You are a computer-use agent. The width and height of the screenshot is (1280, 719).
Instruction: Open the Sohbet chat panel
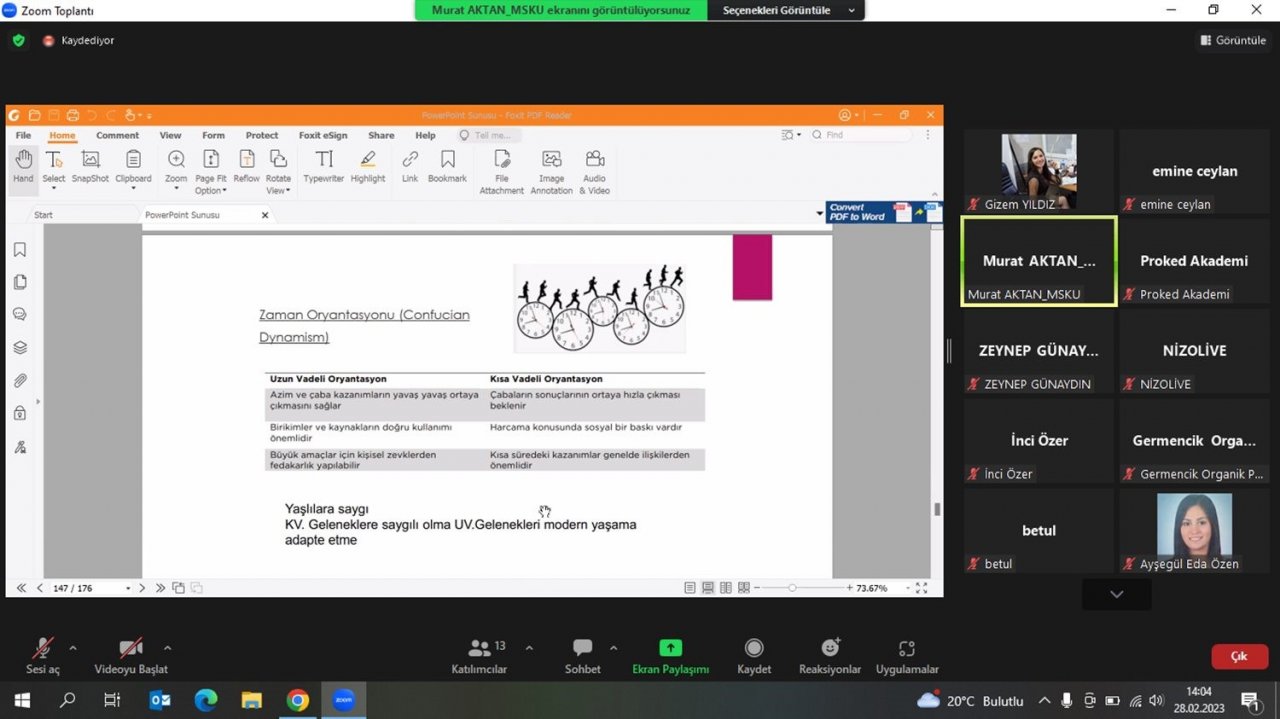click(582, 649)
